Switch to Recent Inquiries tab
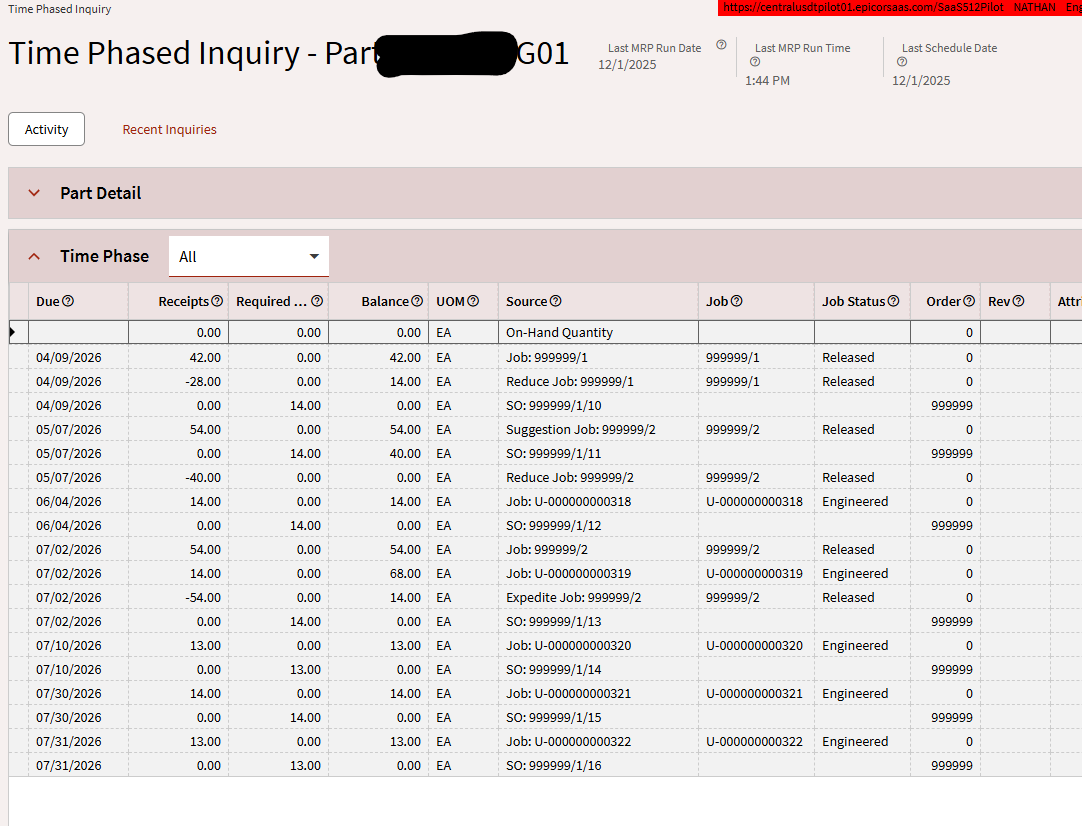 coord(169,129)
